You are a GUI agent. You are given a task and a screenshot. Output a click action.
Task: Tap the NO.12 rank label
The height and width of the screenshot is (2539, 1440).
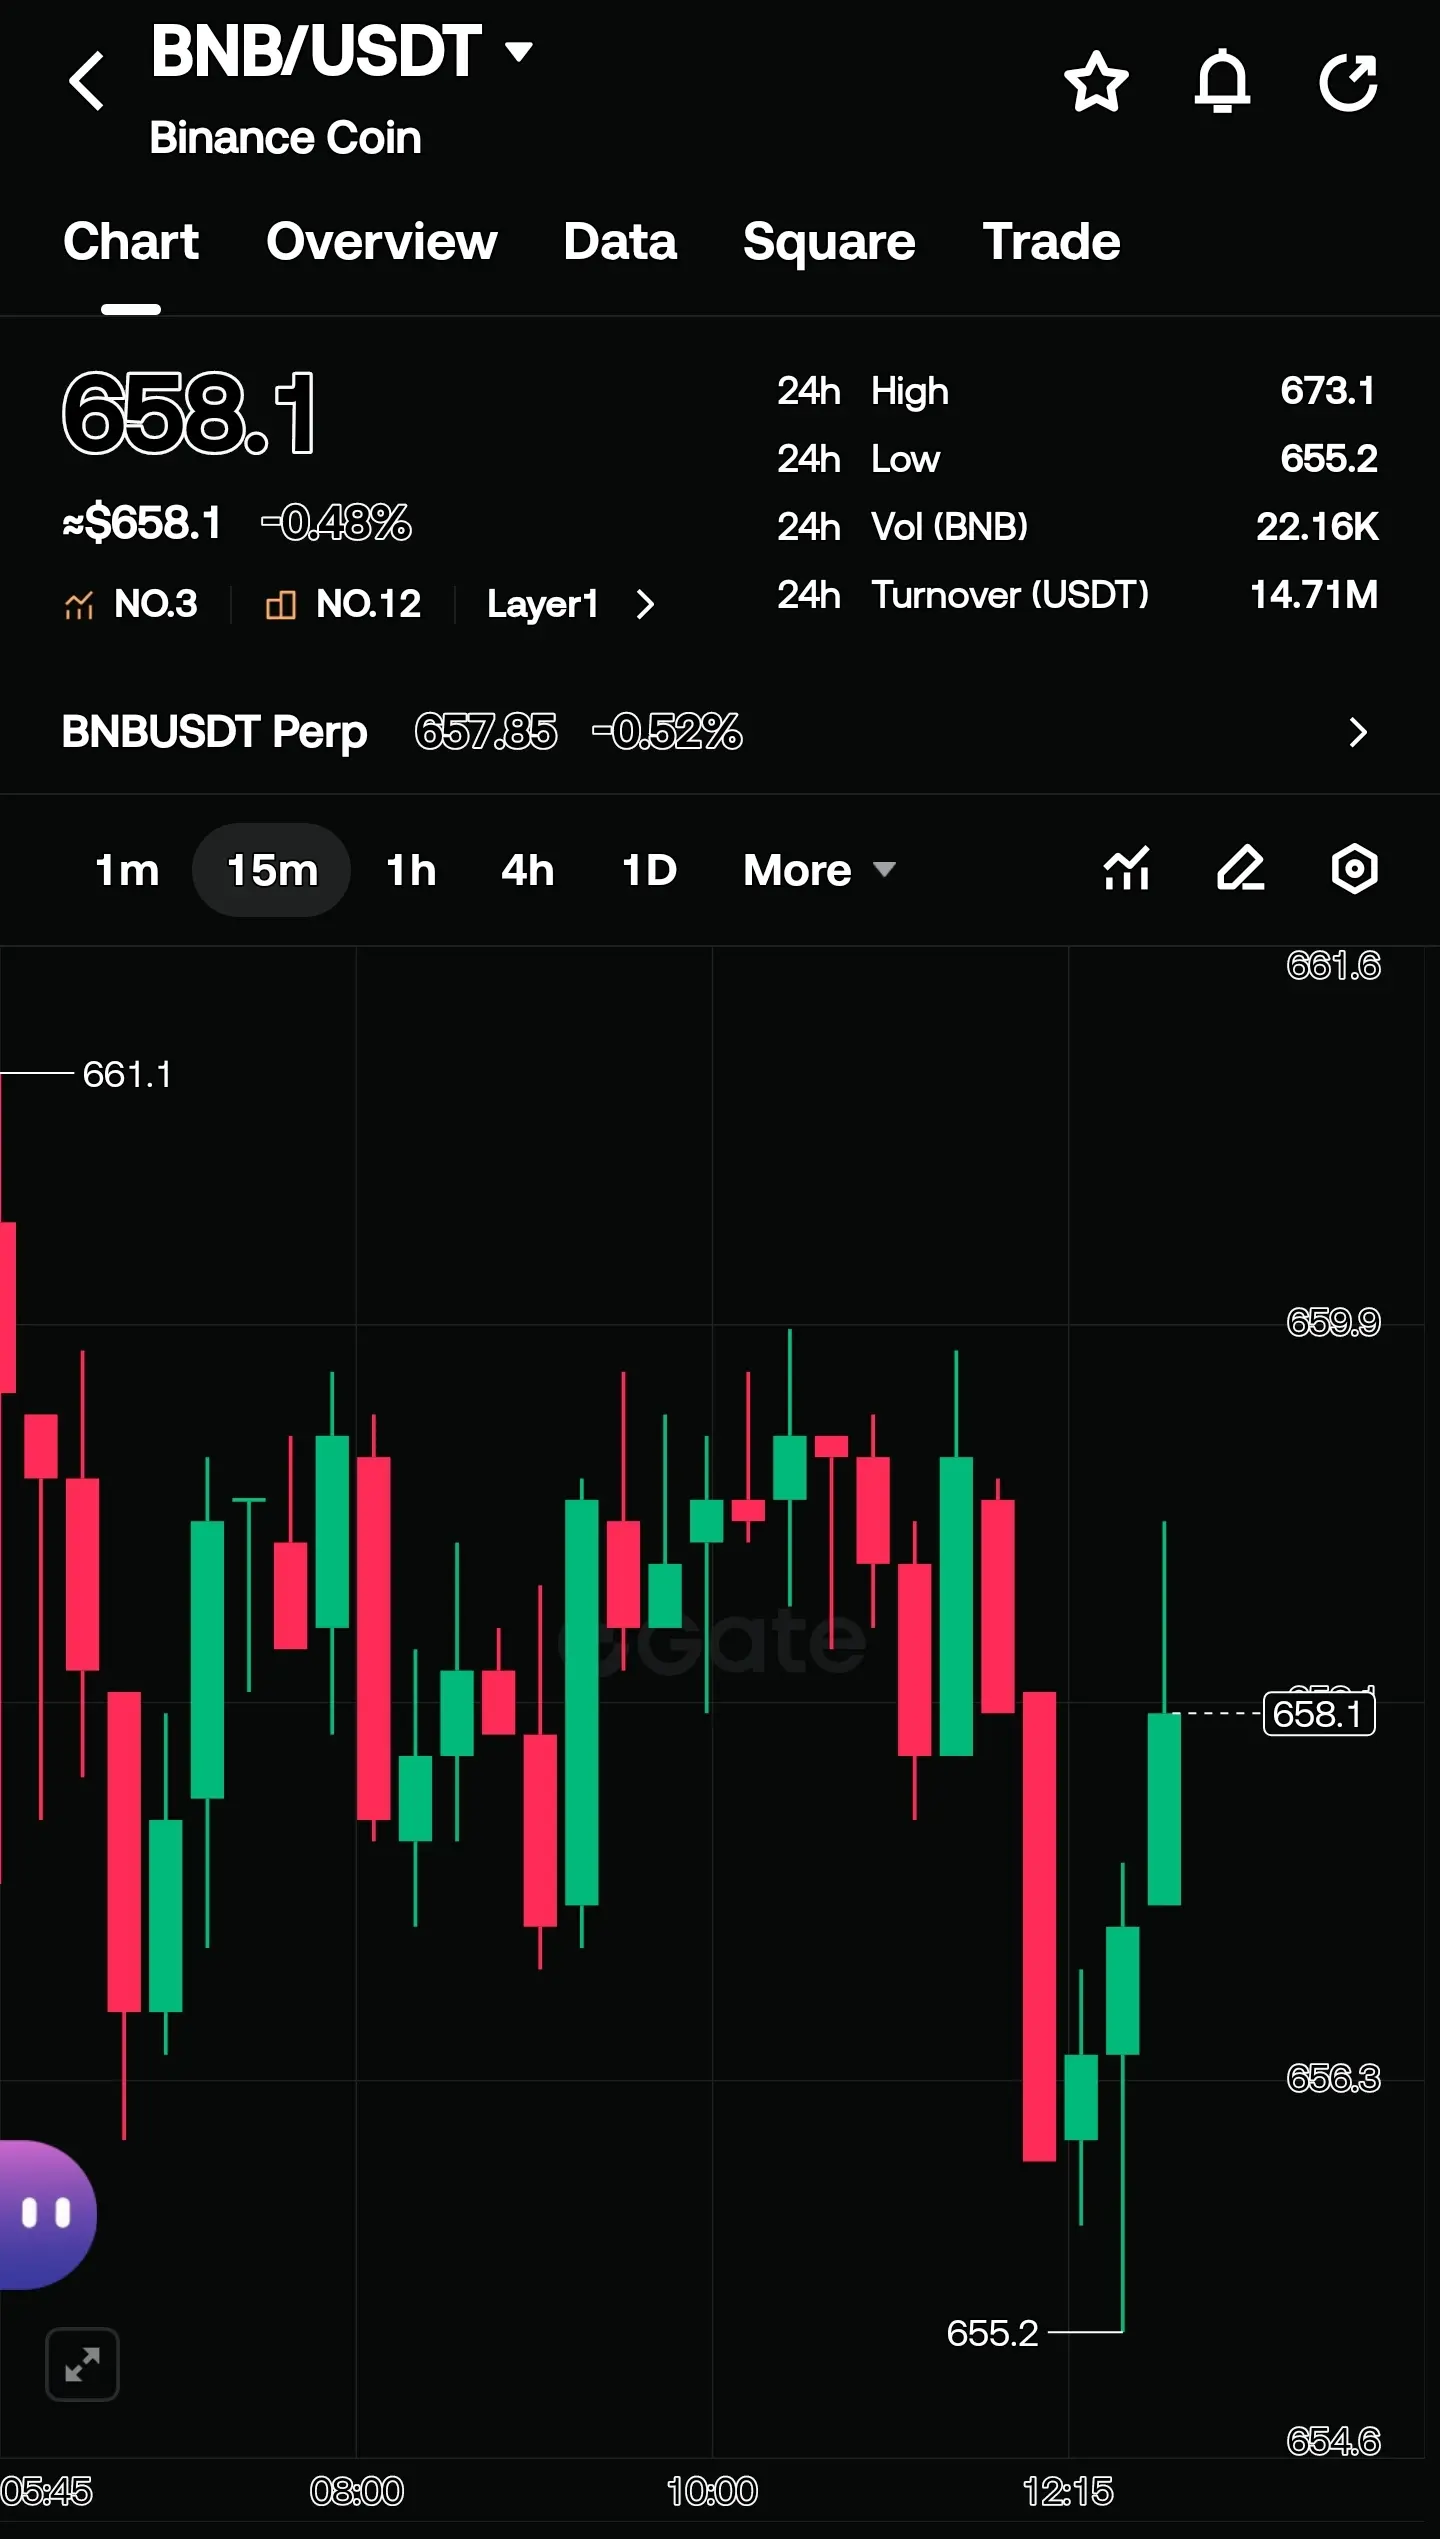click(368, 604)
